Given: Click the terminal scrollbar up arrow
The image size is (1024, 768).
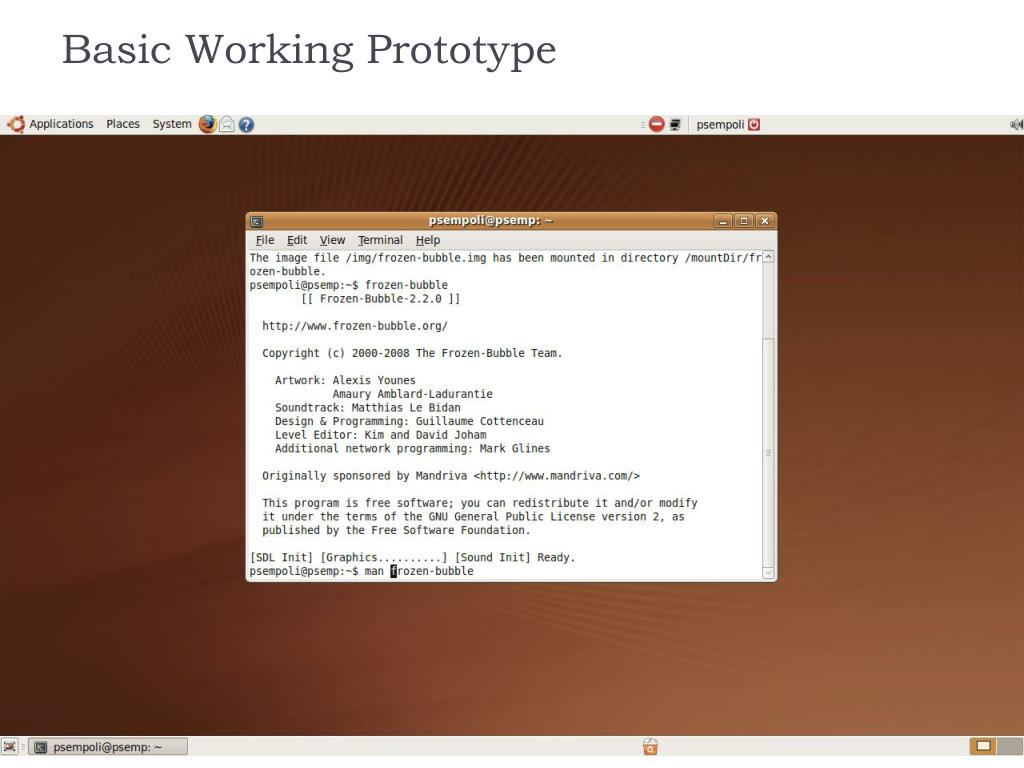Looking at the screenshot, I should pyautogui.click(x=769, y=257).
